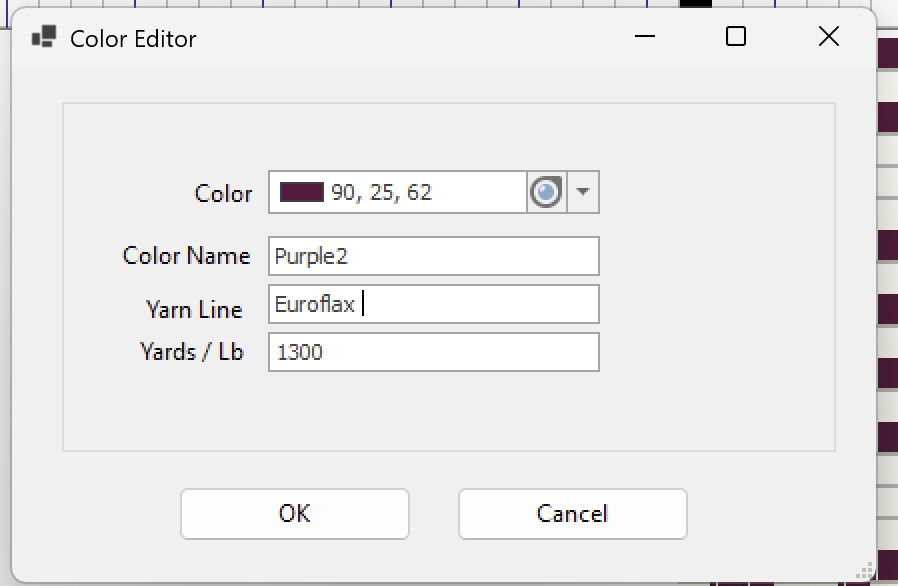Click the "Yarn Line" label
898x586 pixels.
[x=194, y=309]
